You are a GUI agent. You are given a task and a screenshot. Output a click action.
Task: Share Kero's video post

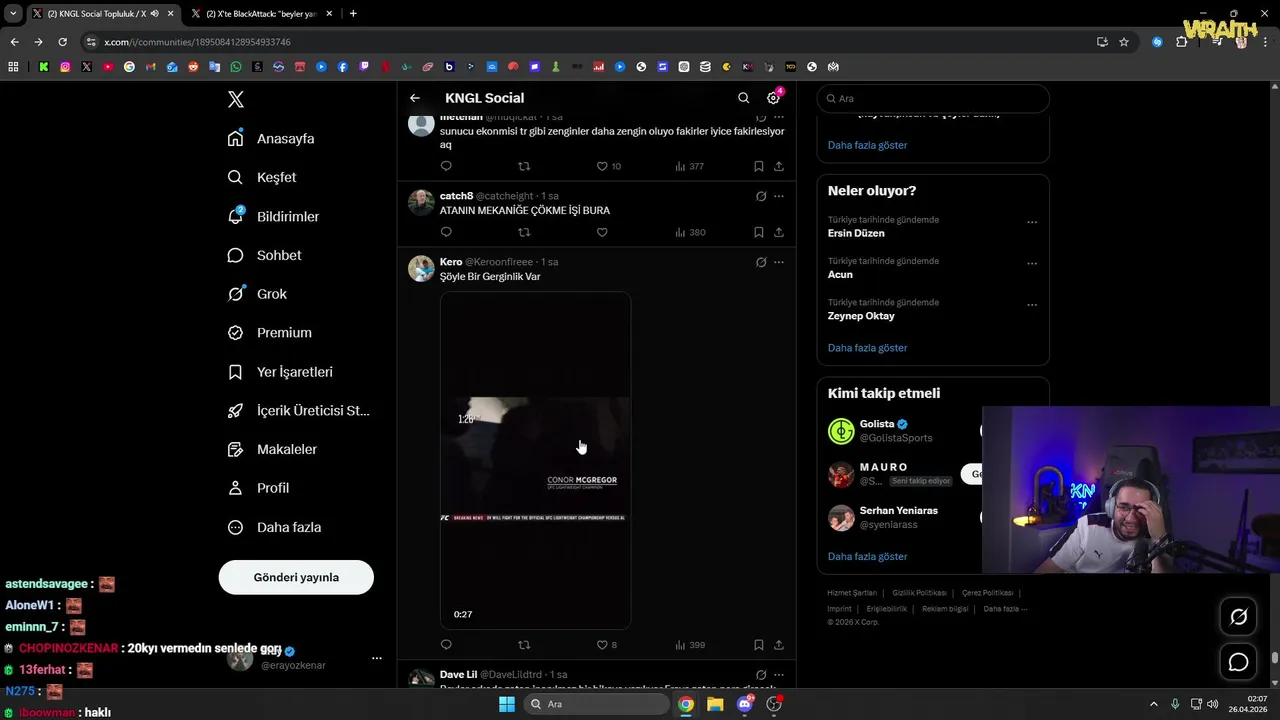[x=779, y=645]
